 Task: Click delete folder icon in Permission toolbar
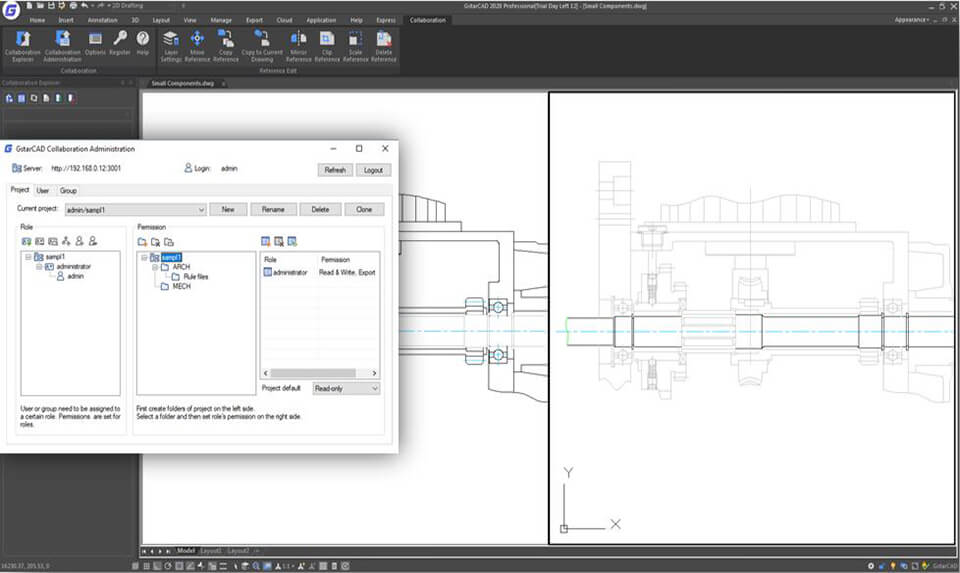tap(156, 242)
